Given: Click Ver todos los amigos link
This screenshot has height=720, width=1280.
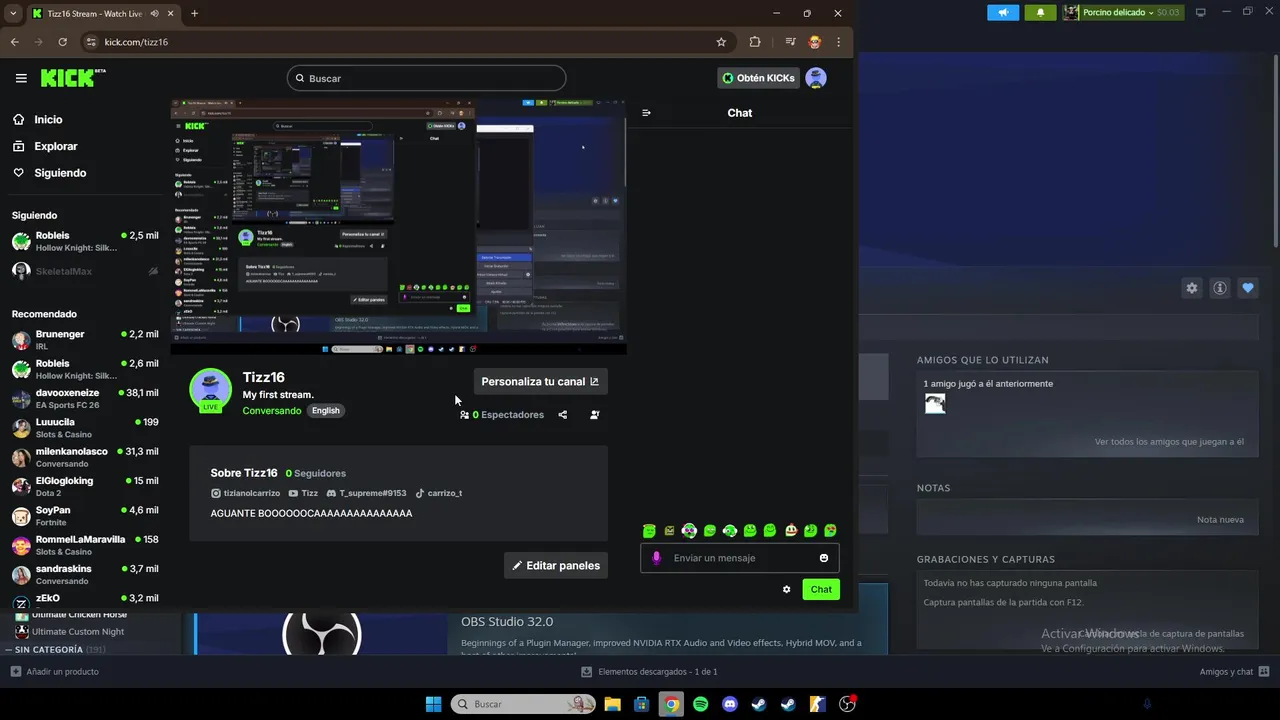Looking at the screenshot, I should coord(1169,442).
